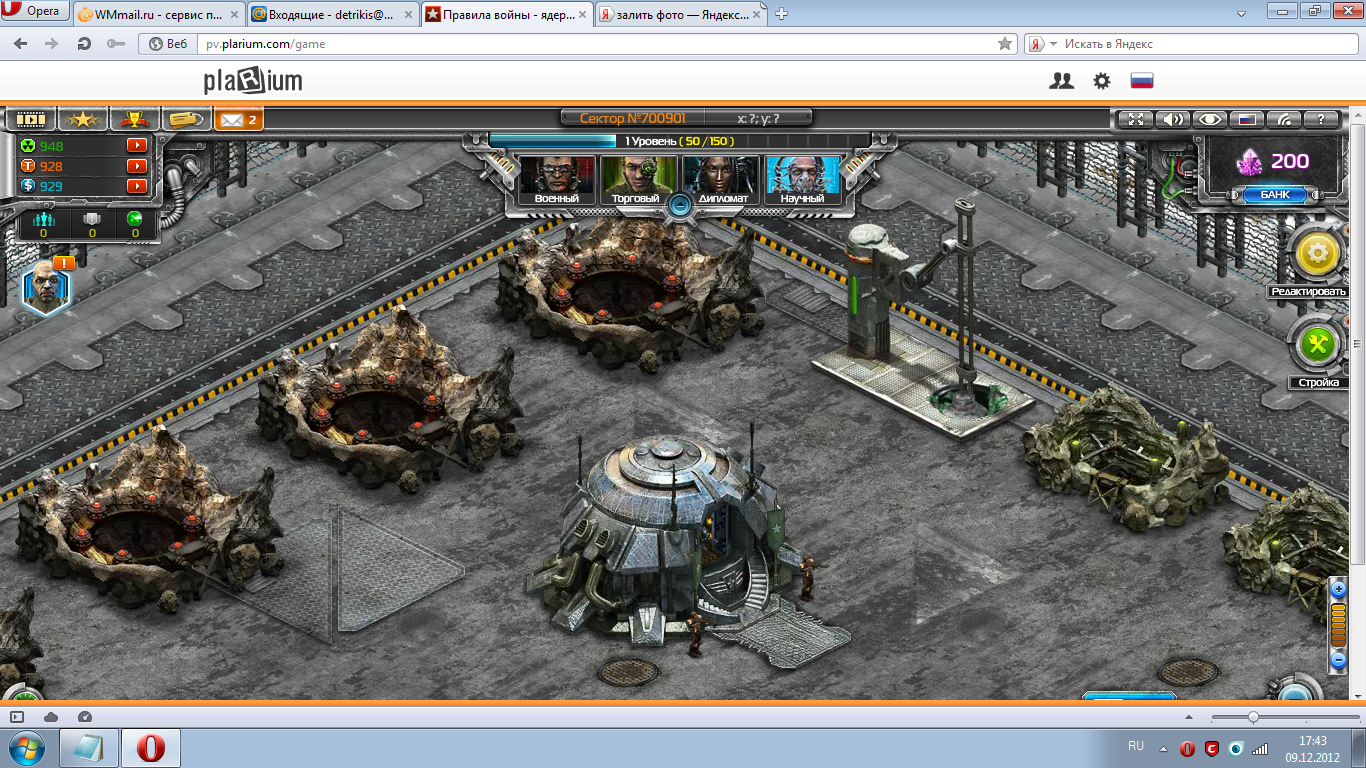Mute the game sound
This screenshot has width=1366, height=768.
(x=1172, y=119)
